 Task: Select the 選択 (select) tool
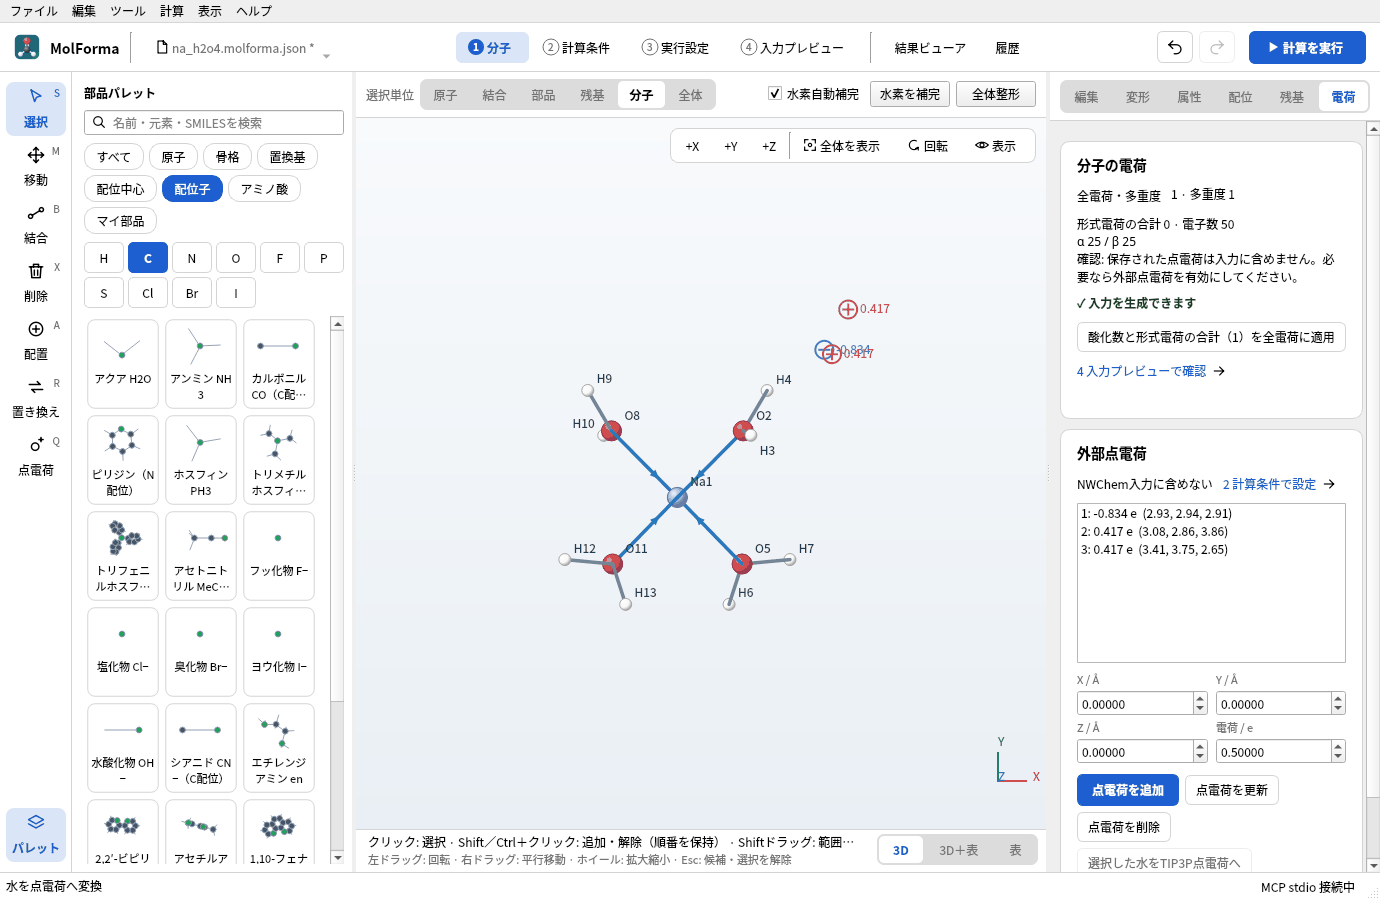(36, 108)
